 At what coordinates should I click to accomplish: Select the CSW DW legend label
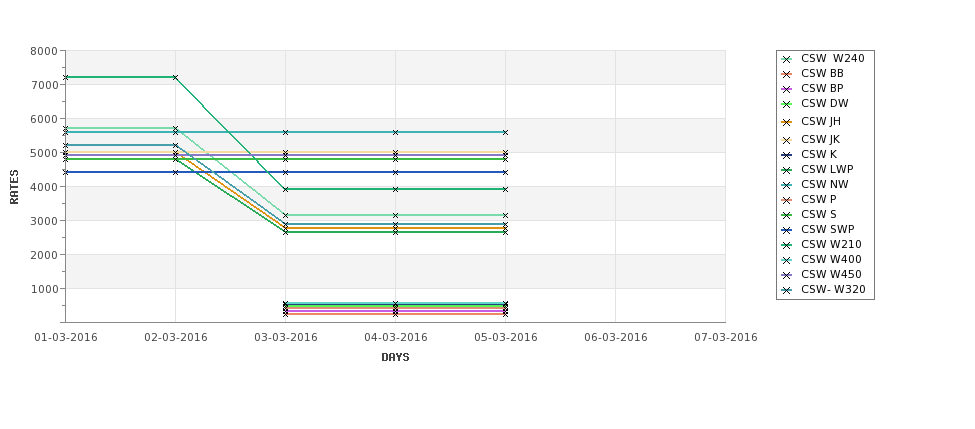[825, 103]
